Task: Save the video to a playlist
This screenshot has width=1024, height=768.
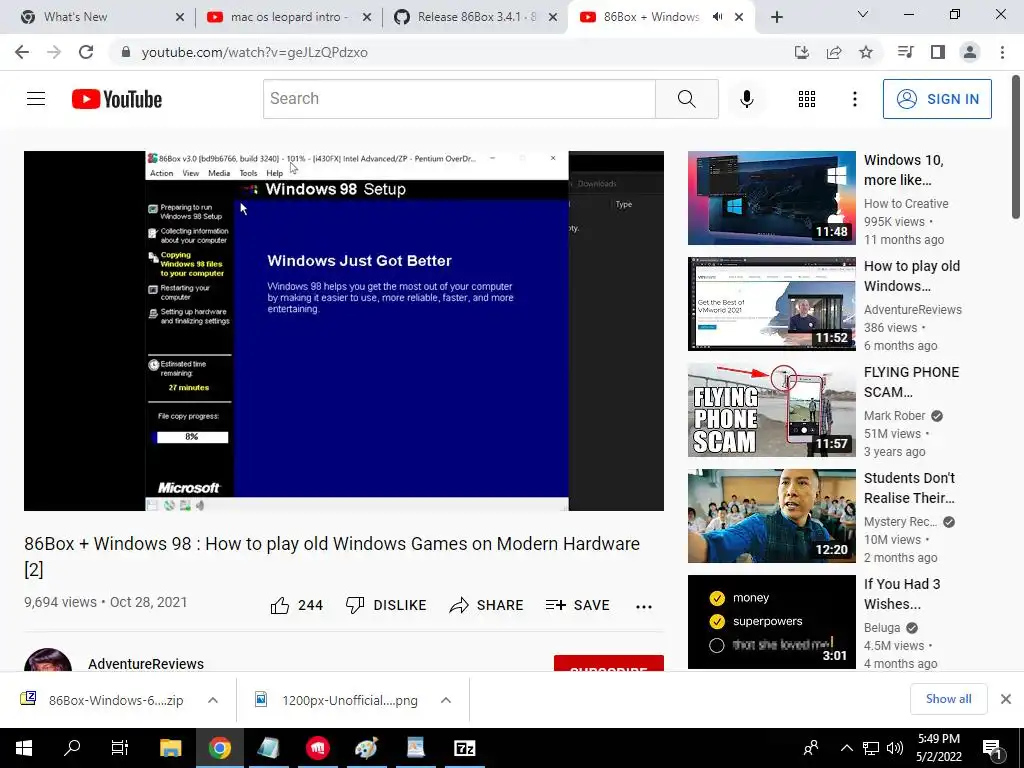Action: tap(578, 605)
